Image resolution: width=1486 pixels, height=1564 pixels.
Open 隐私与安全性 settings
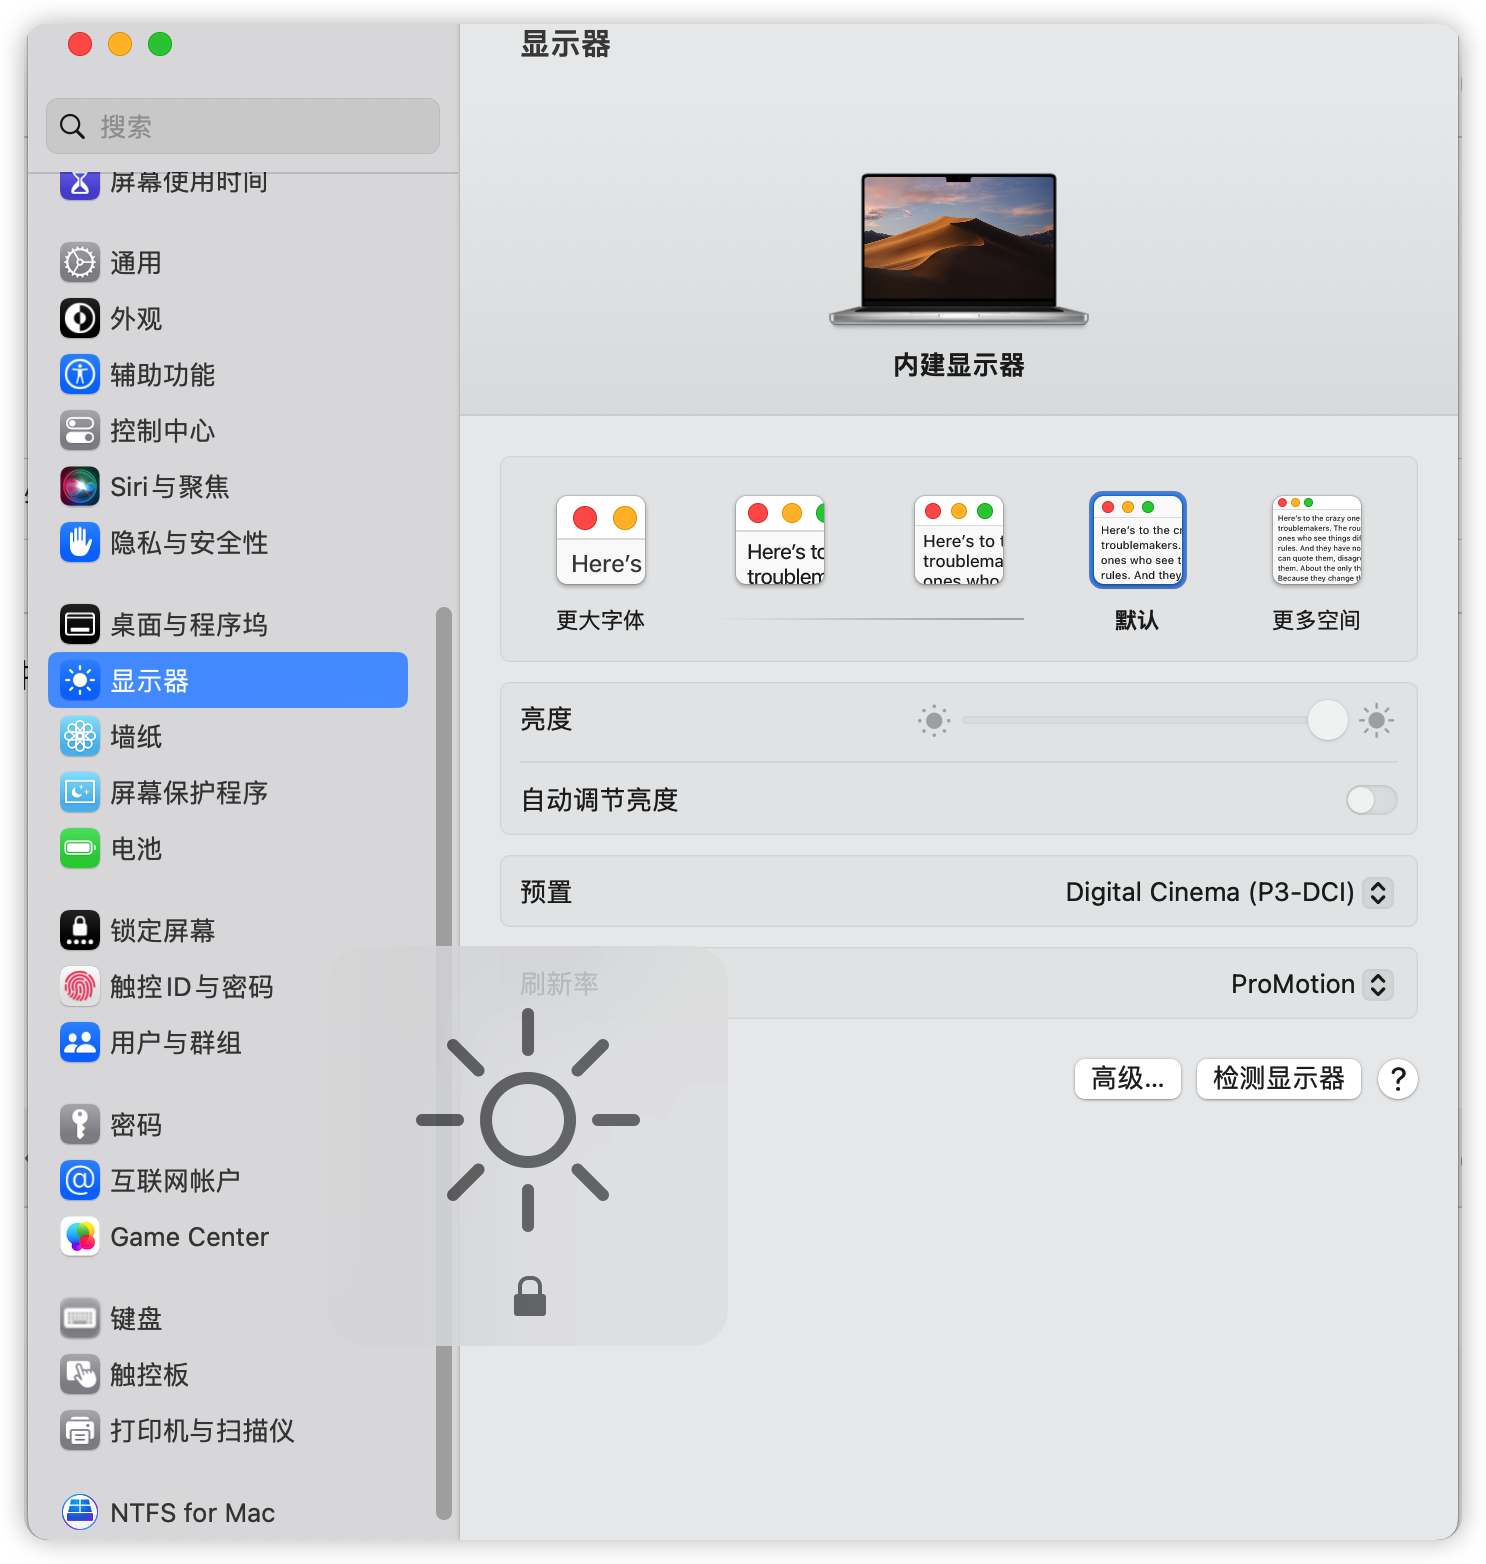click(189, 543)
